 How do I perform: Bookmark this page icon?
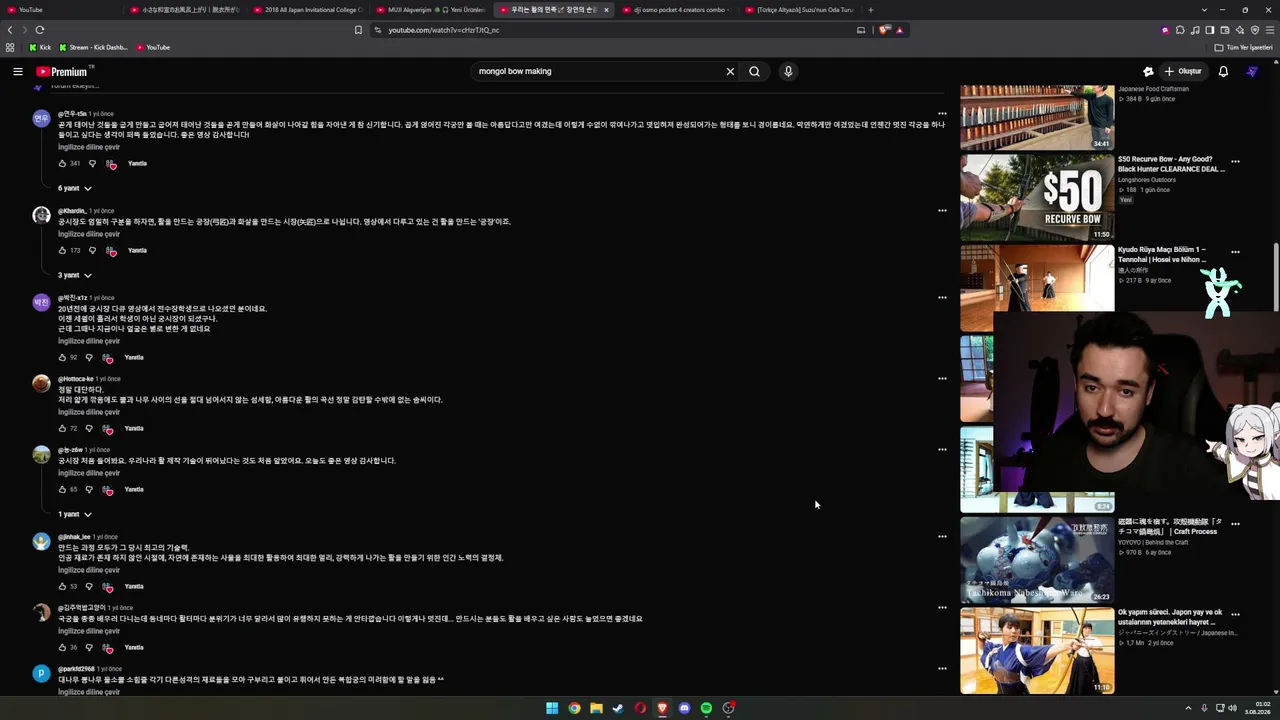pyautogui.click(x=358, y=30)
